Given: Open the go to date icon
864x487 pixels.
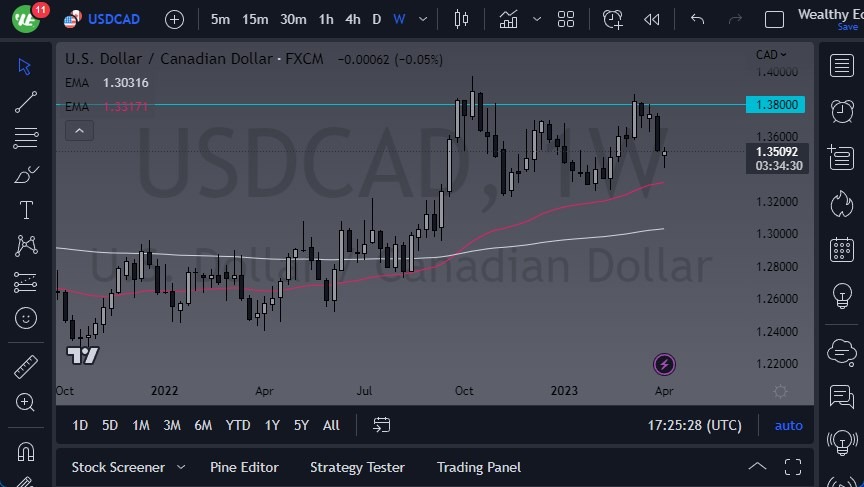Looking at the screenshot, I should 381,425.
